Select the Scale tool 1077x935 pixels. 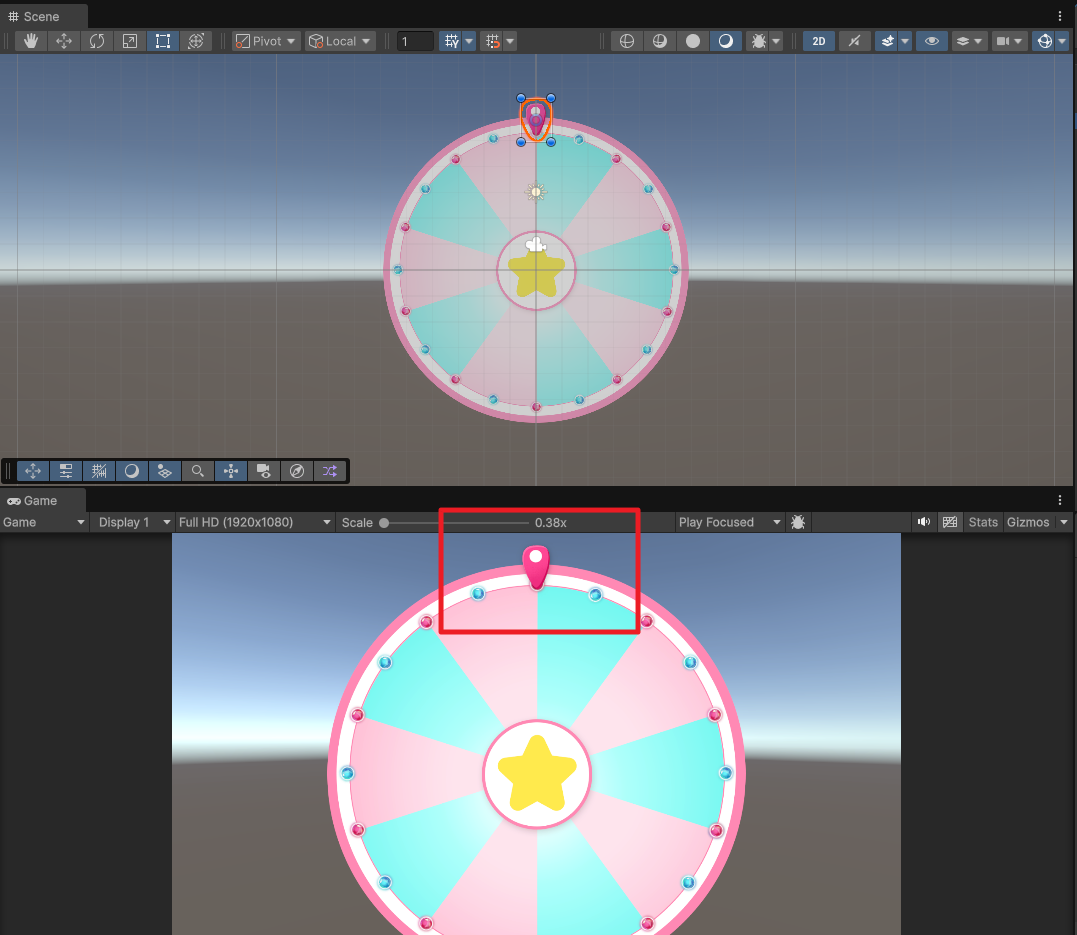coord(130,41)
